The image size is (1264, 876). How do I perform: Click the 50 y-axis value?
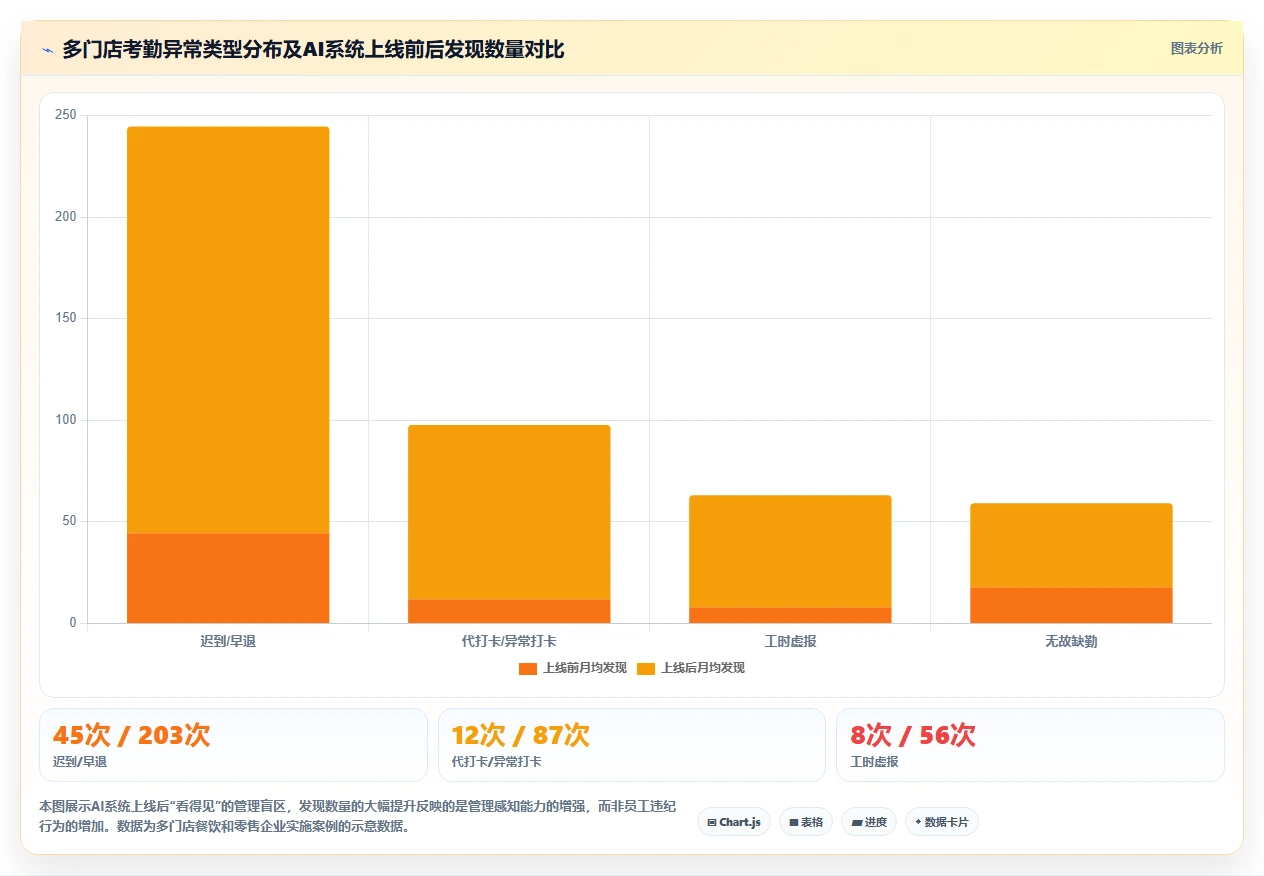tap(69, 521)
